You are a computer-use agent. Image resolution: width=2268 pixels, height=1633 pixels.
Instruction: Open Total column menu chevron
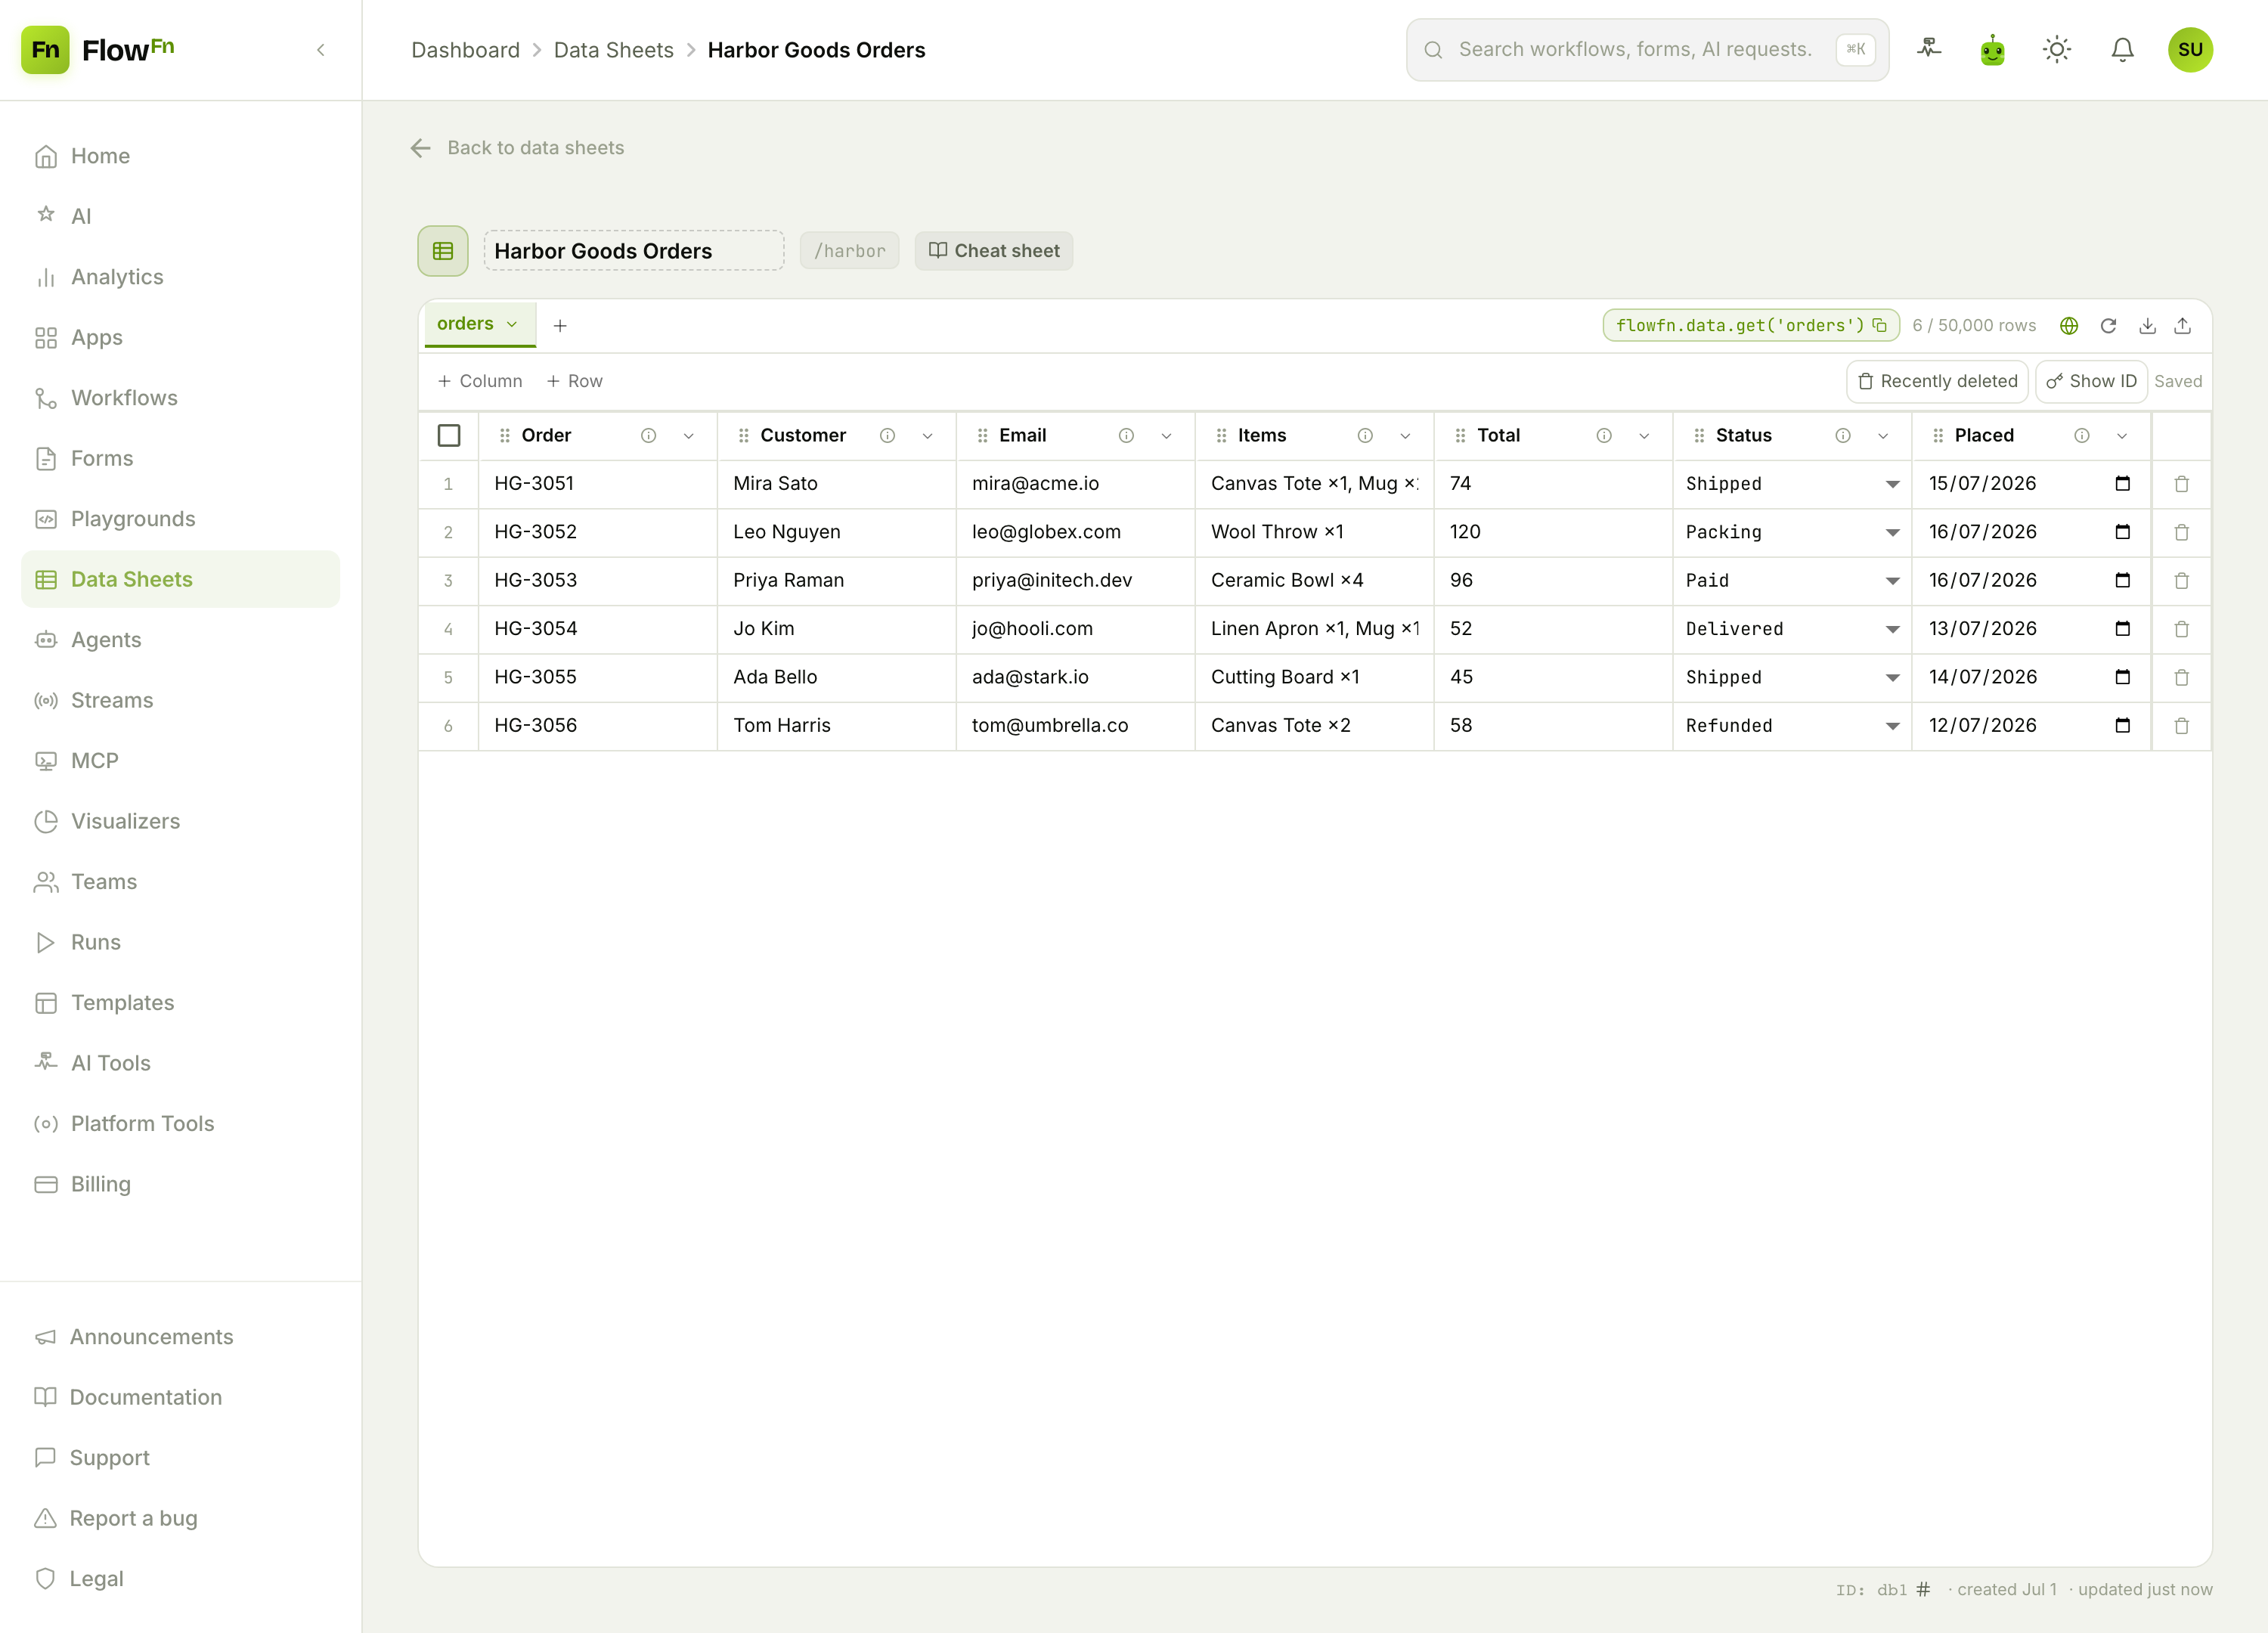click(1644, 435)
